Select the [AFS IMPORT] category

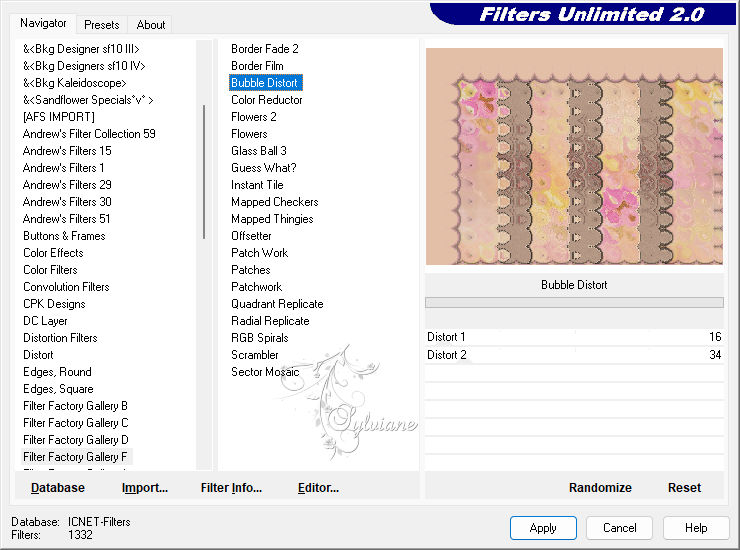pyautogui.click(x=59, y=117)
